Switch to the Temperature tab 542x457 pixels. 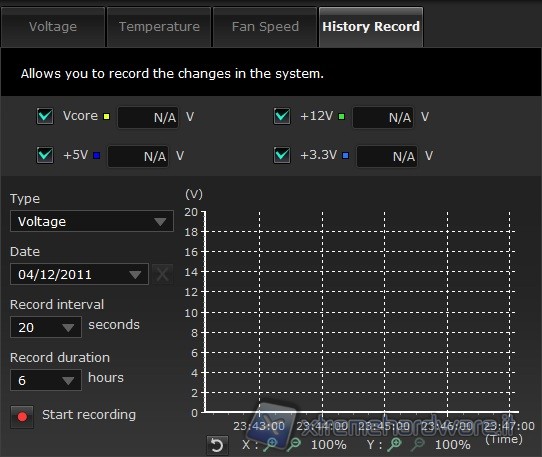point(159,27)
